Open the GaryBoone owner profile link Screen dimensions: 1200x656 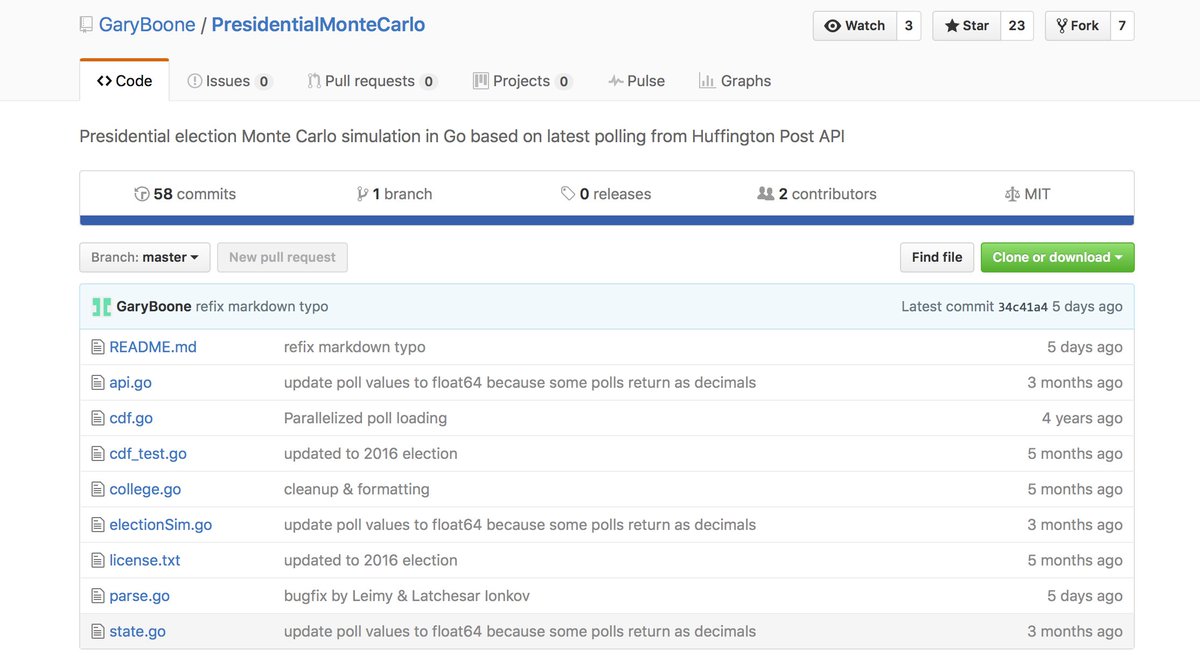tap(147, 25)
